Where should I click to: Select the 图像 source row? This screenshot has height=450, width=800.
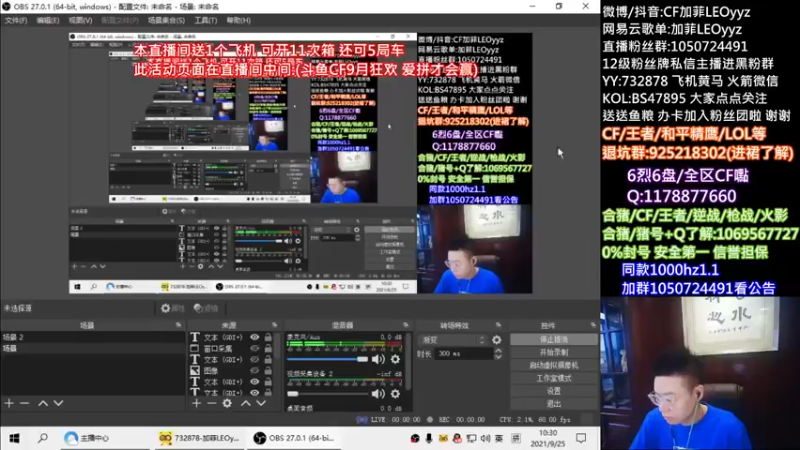232,371
